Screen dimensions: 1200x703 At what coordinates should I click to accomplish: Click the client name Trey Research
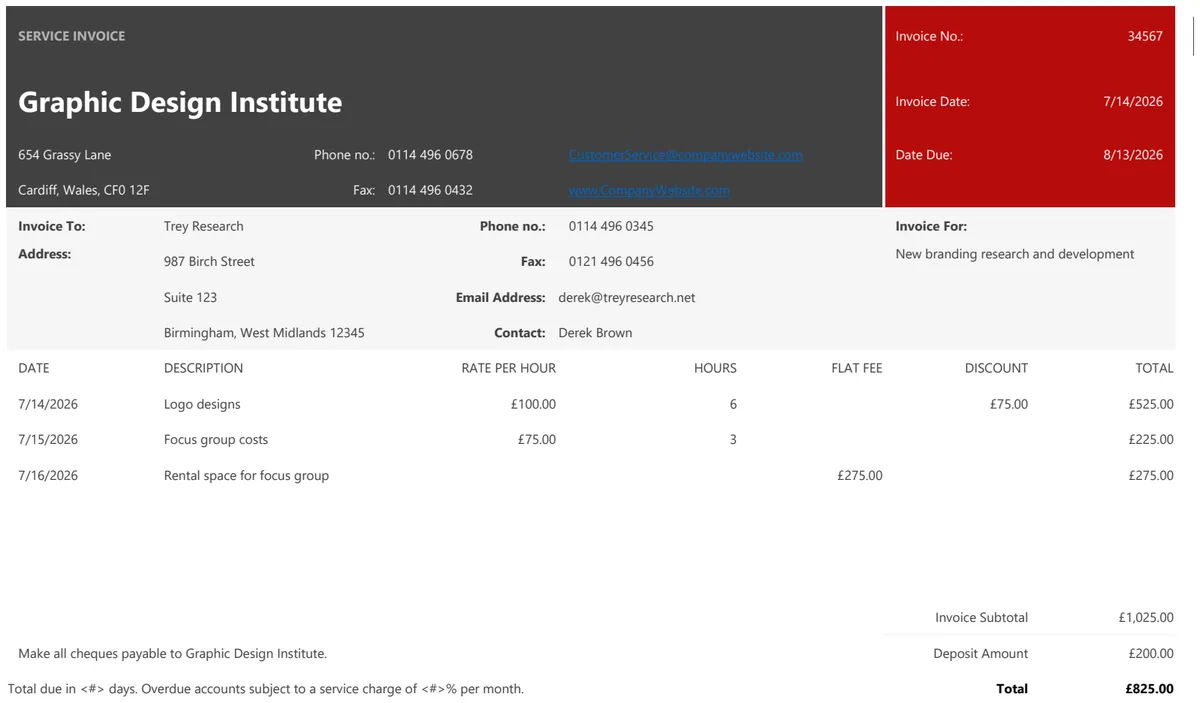click(x=204, y=226)
